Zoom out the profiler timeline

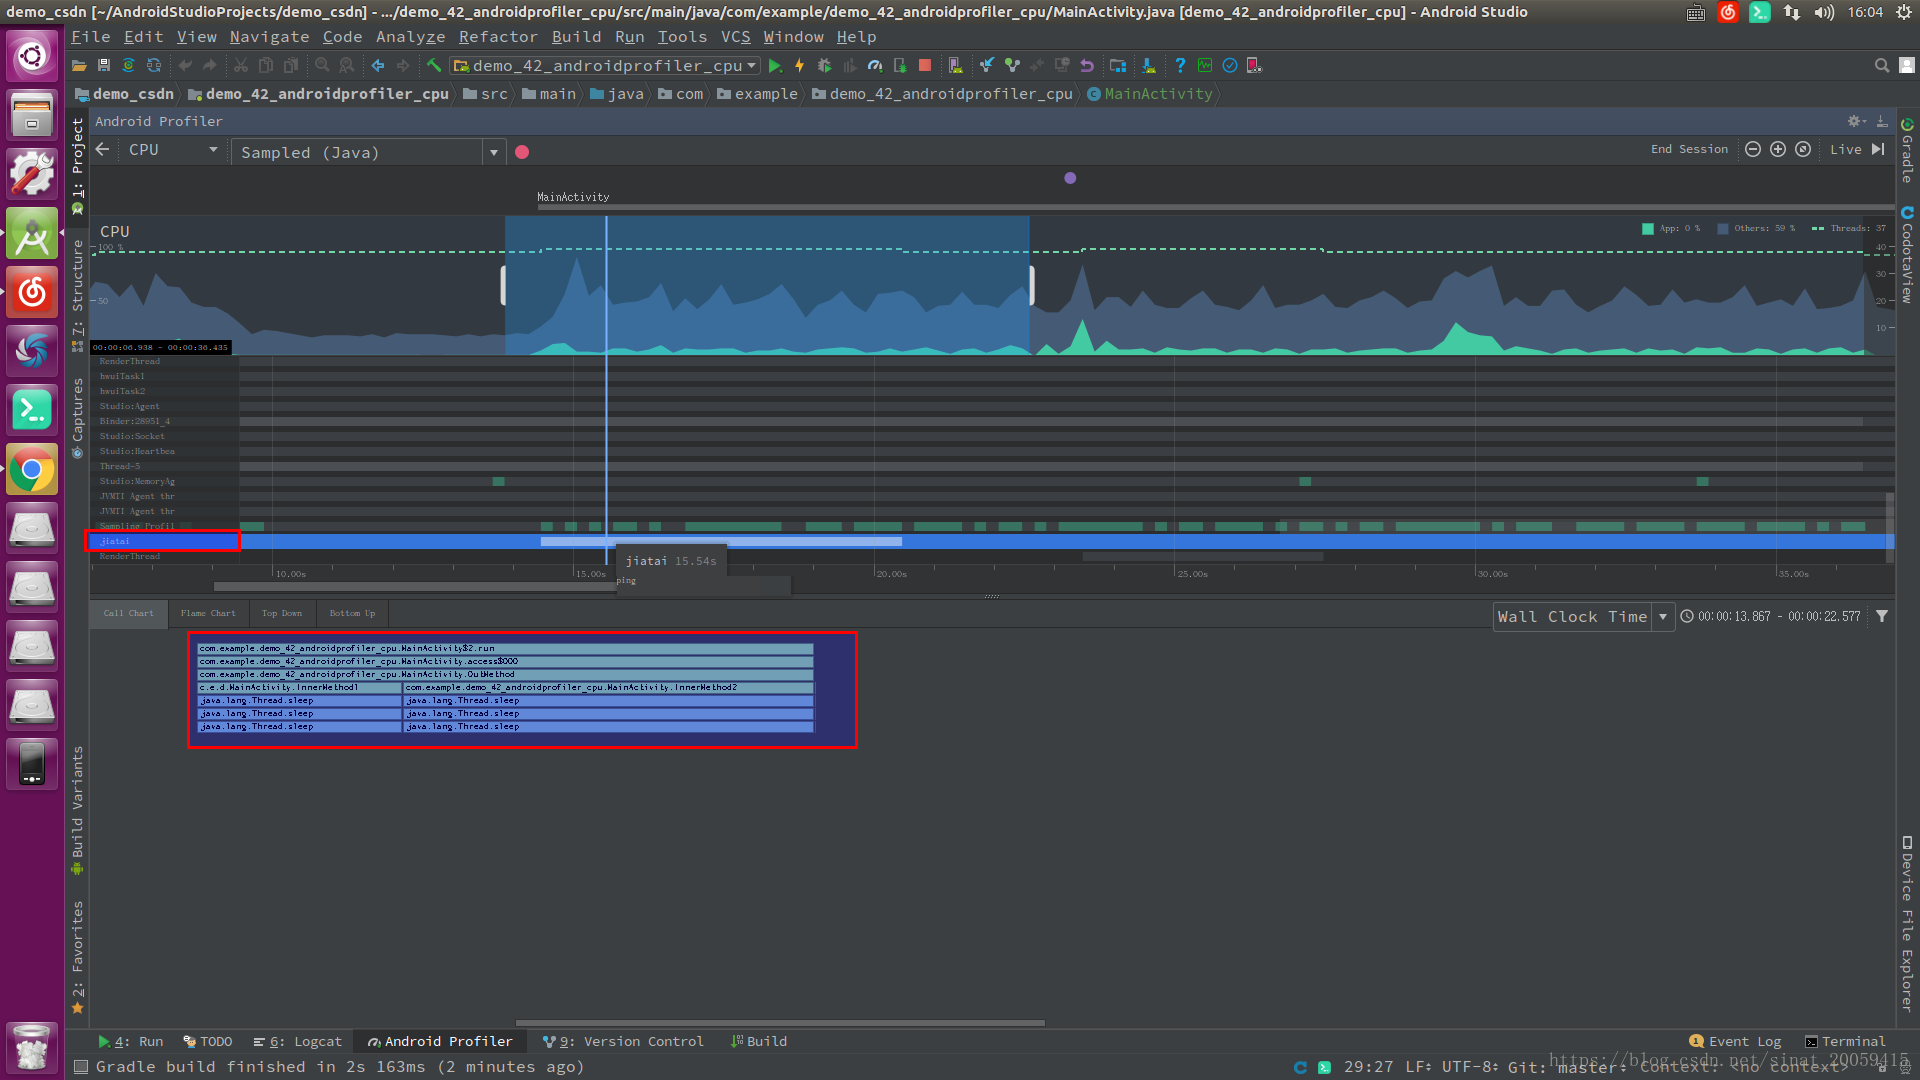(1753, 149)
